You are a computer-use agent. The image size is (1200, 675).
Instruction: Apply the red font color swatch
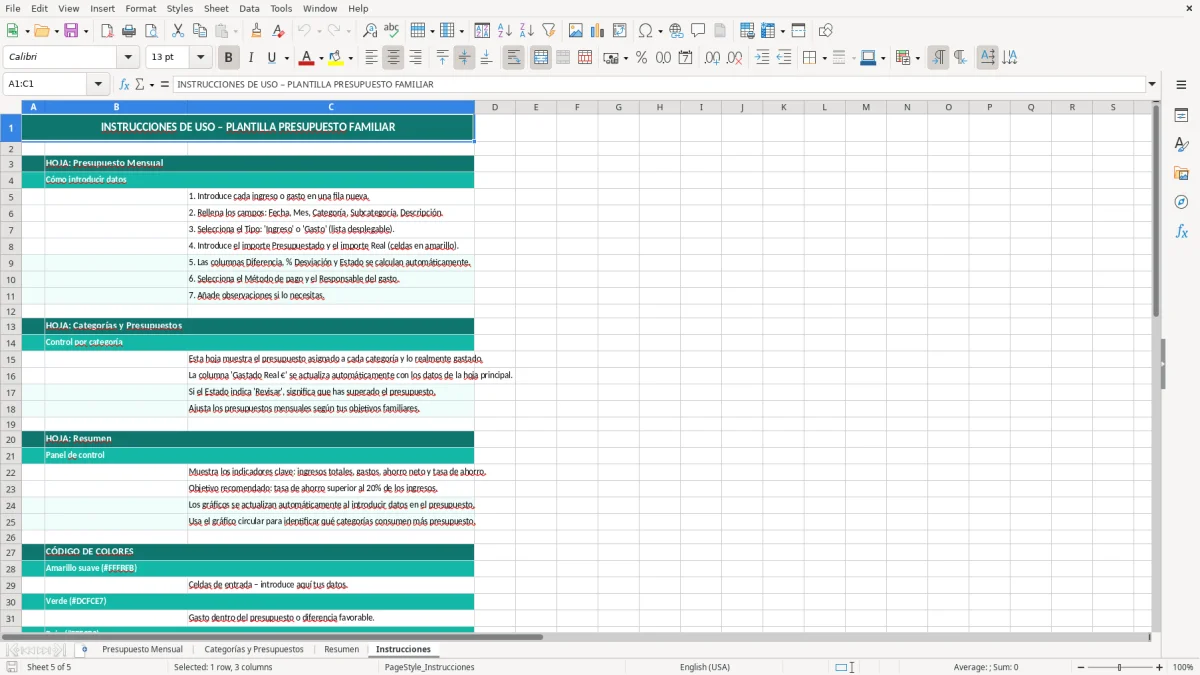307,58
